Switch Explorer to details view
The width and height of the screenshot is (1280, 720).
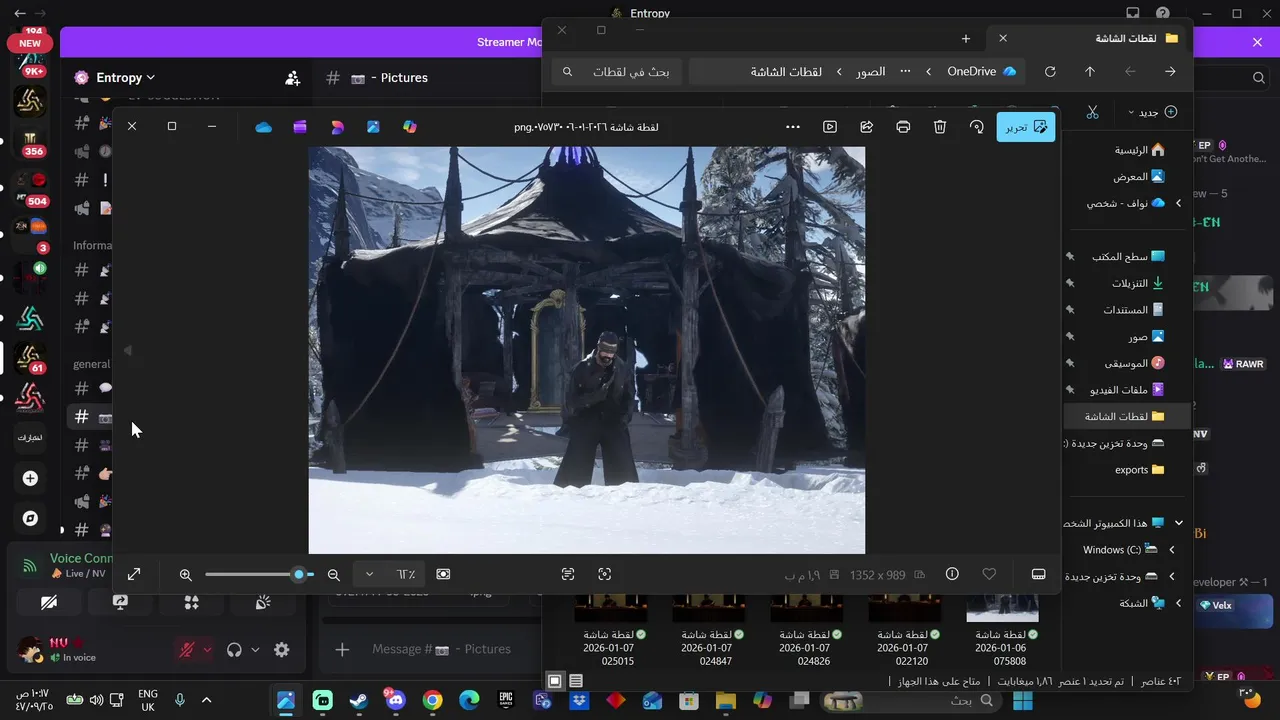[x=576, y=681]
